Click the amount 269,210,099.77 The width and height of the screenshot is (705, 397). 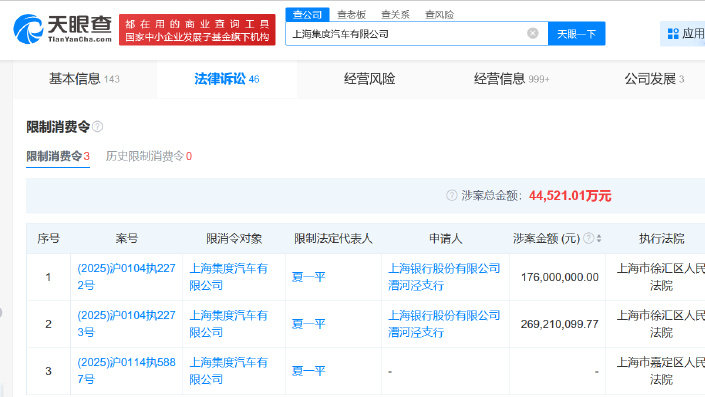pos(560,324)
